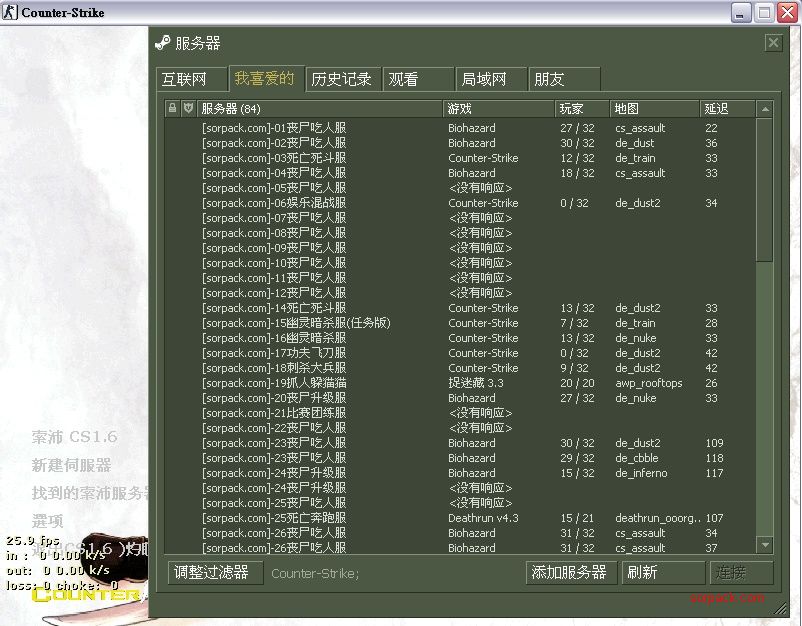The width and height of the screenshot is (802, 626).
Task: Sort by the 地图 column header
Action: coord(654,108)
